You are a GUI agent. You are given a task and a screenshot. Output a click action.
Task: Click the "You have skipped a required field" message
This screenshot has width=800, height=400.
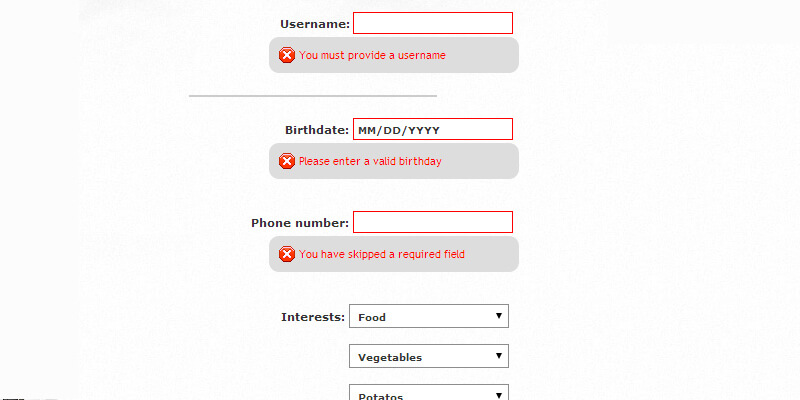pyautogui.click(x=381, y=254)
